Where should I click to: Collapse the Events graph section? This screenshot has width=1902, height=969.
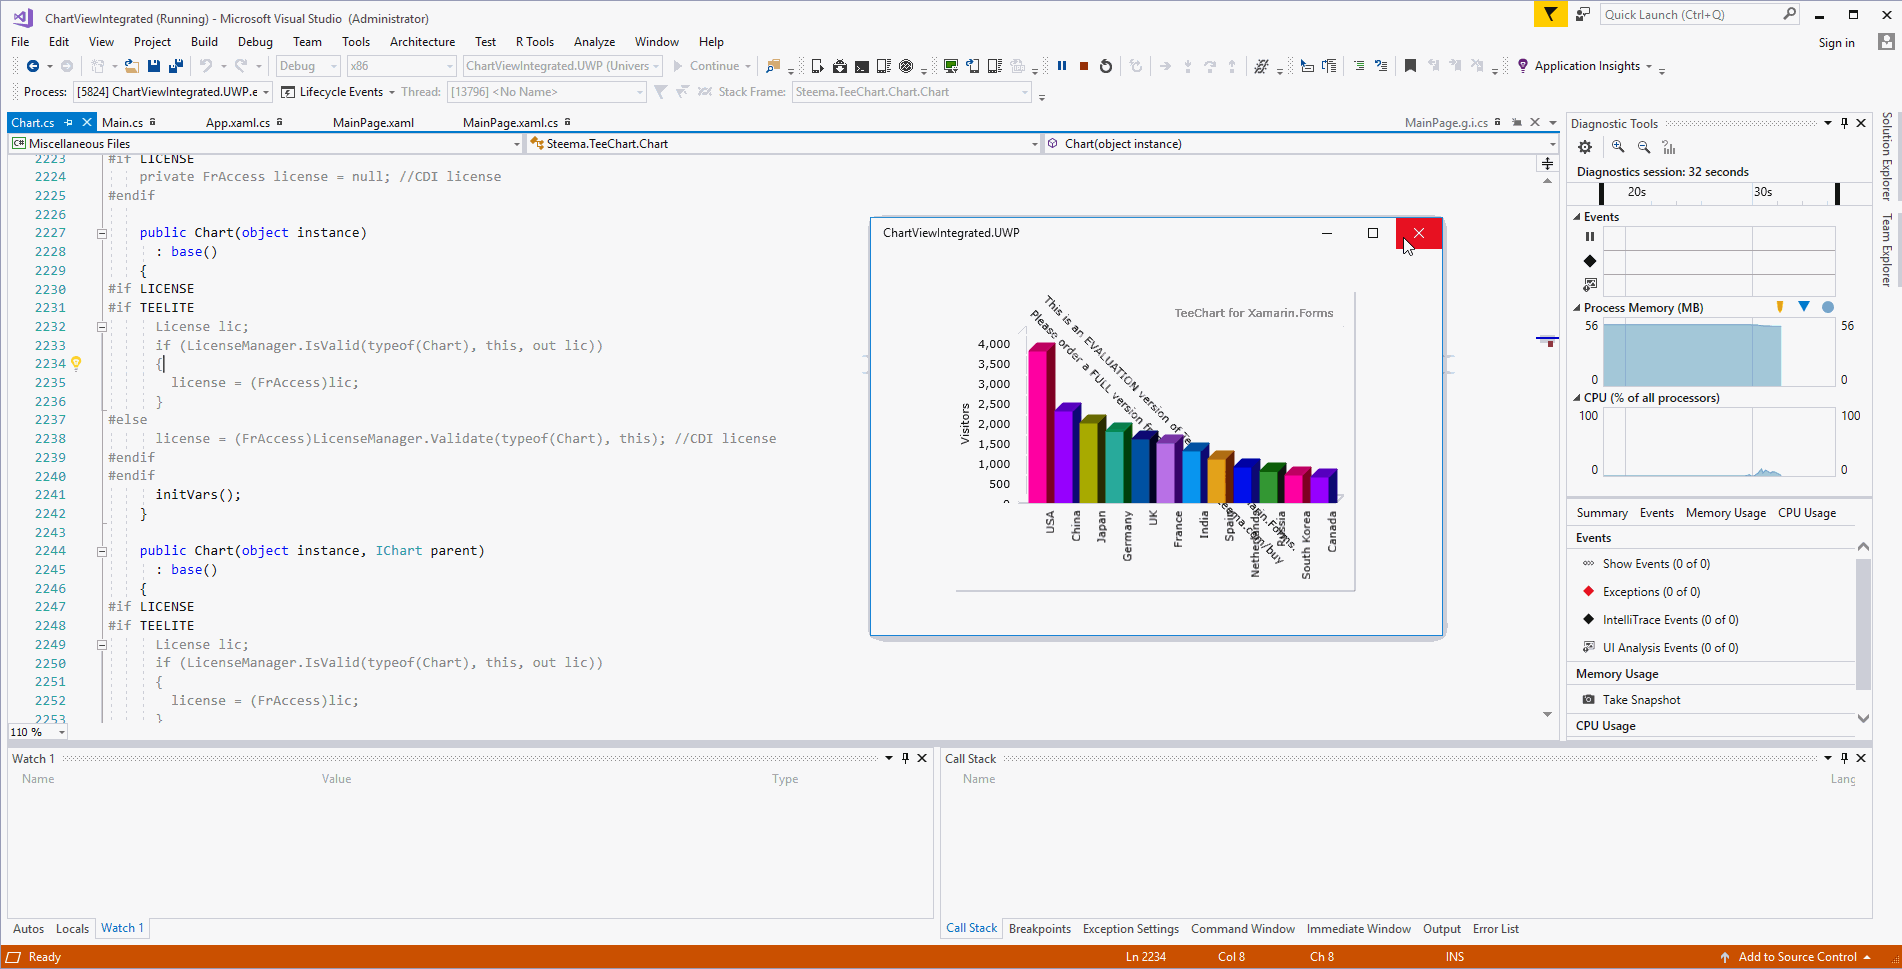click(x=1577, y=217)
